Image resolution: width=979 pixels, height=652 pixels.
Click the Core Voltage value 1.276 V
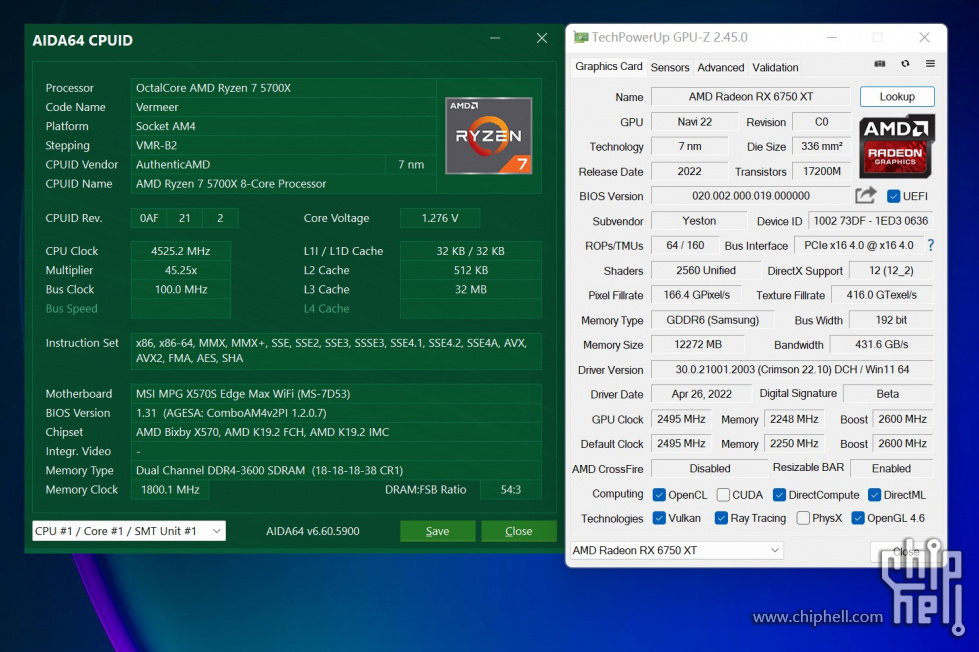click(x=440, y=218)
